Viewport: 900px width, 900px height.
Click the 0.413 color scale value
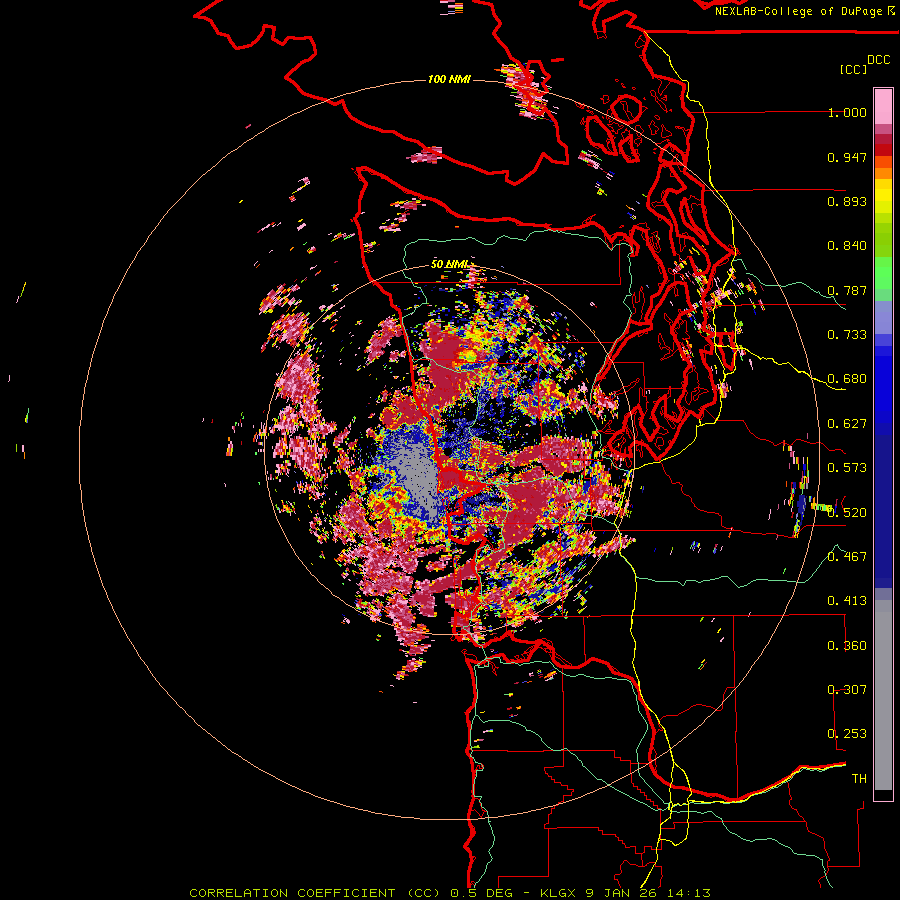point(847,601)
